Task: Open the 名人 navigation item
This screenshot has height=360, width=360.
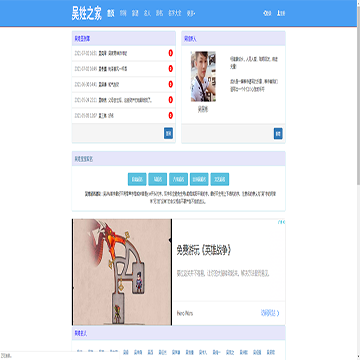Action: (x=147, y=14)
